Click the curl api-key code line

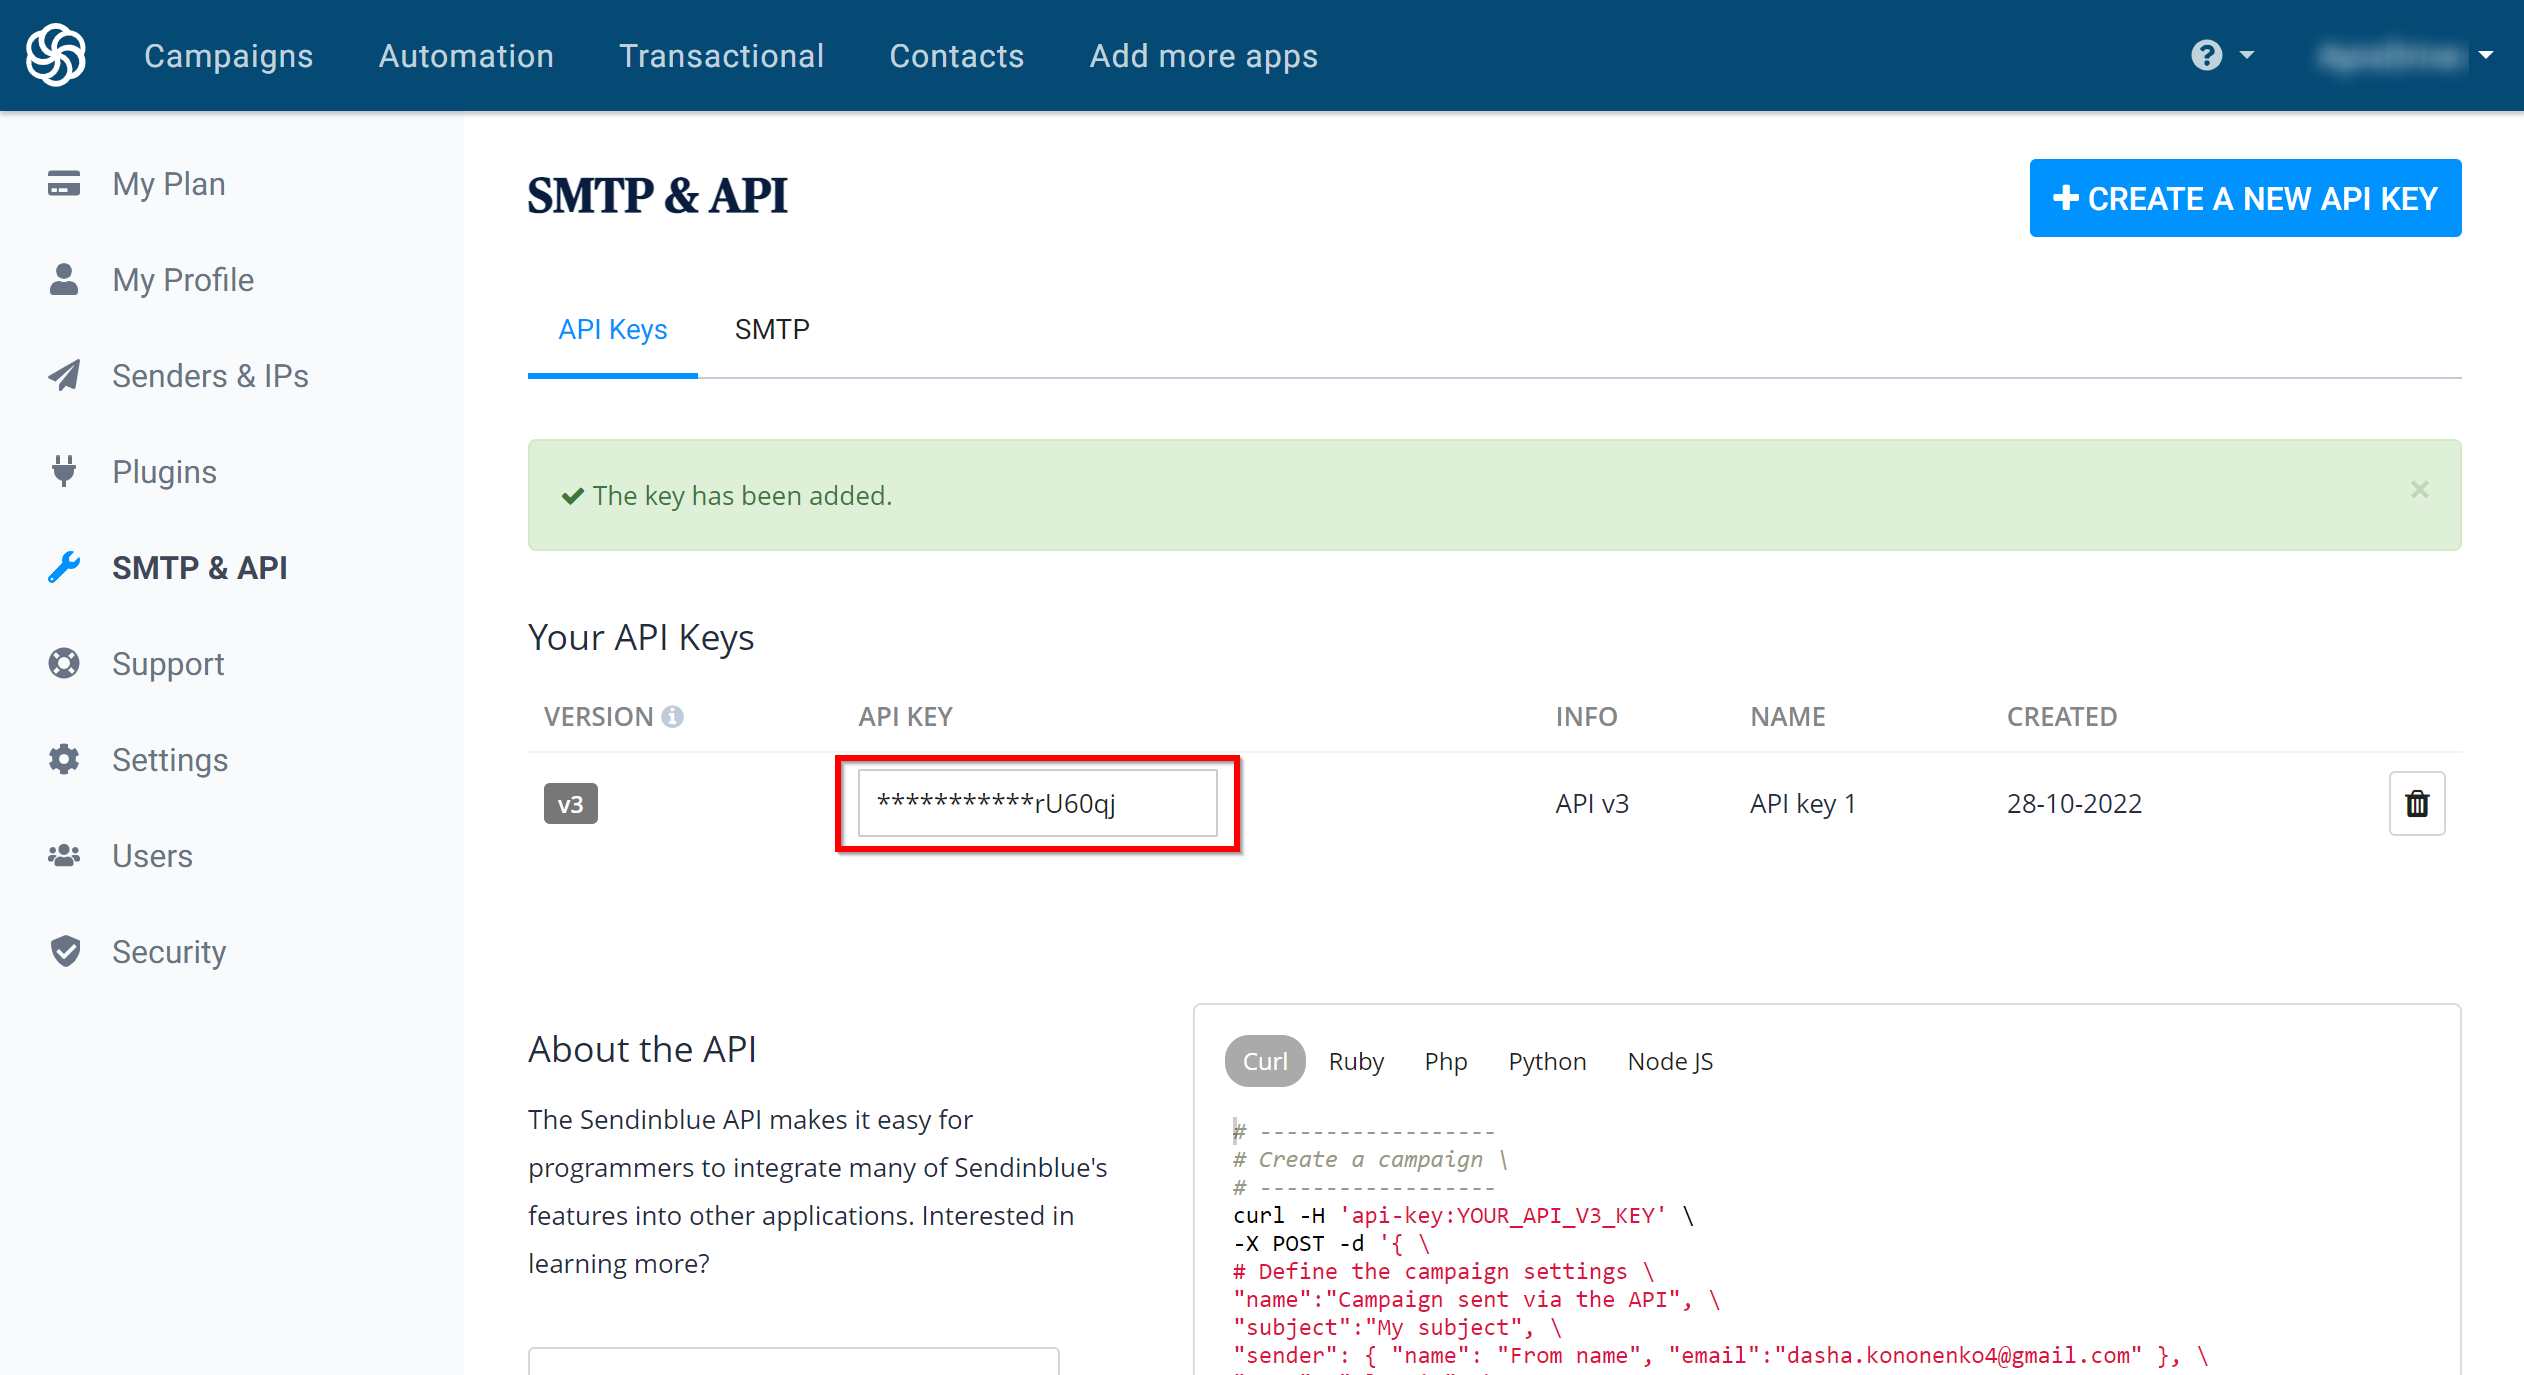click(1464, 1215)
